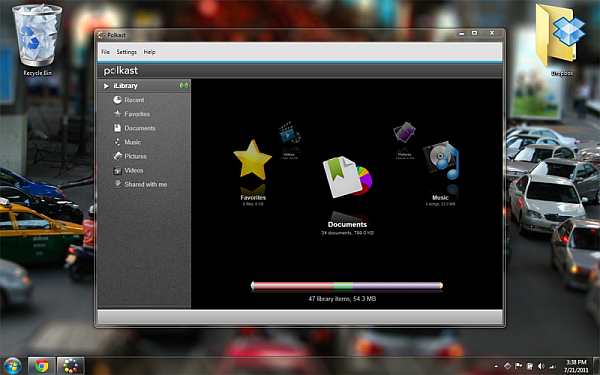Collapse the iLibrary section arrow
Screen dimensions: 600x375
tap(106, 86)
